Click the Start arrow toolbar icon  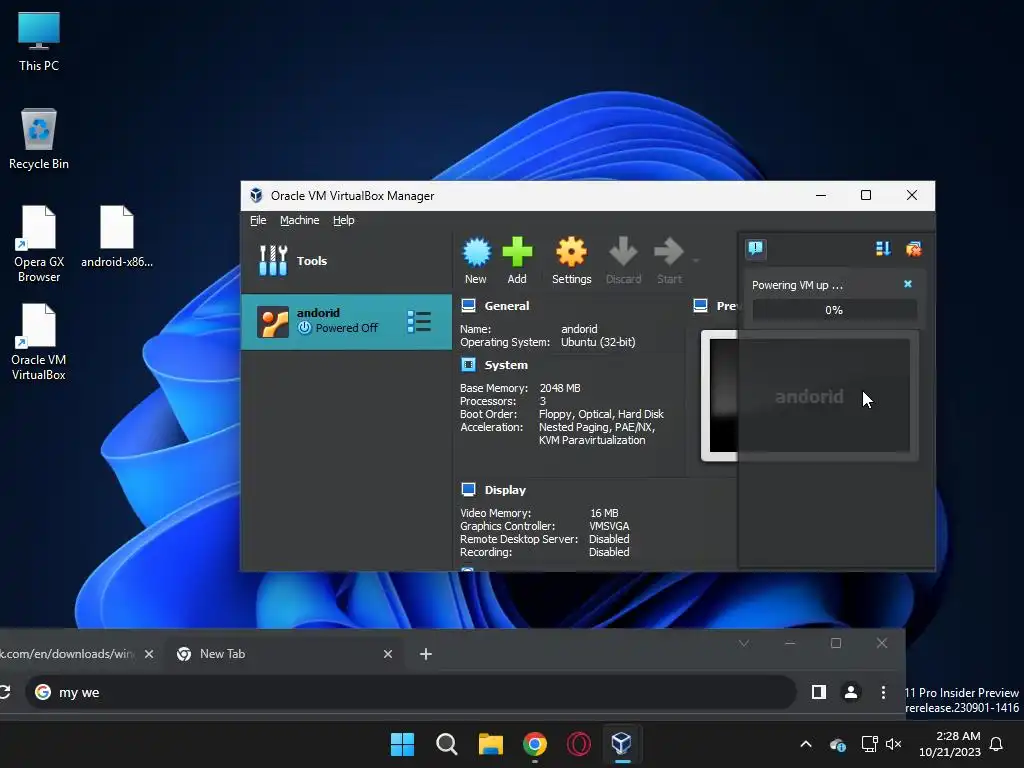[x=669, y=260]
